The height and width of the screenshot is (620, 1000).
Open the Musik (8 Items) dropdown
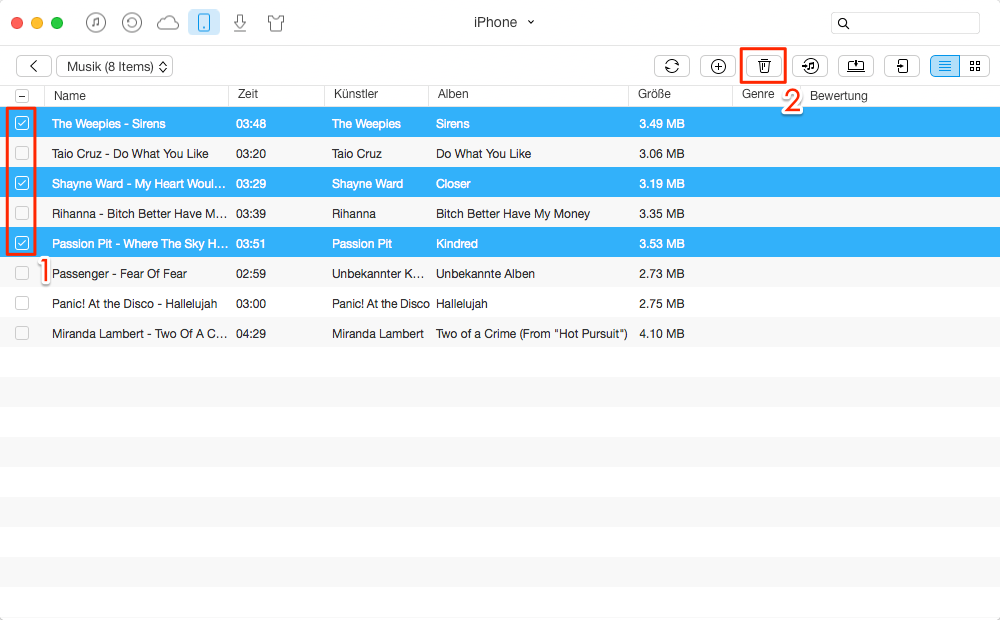115,66
